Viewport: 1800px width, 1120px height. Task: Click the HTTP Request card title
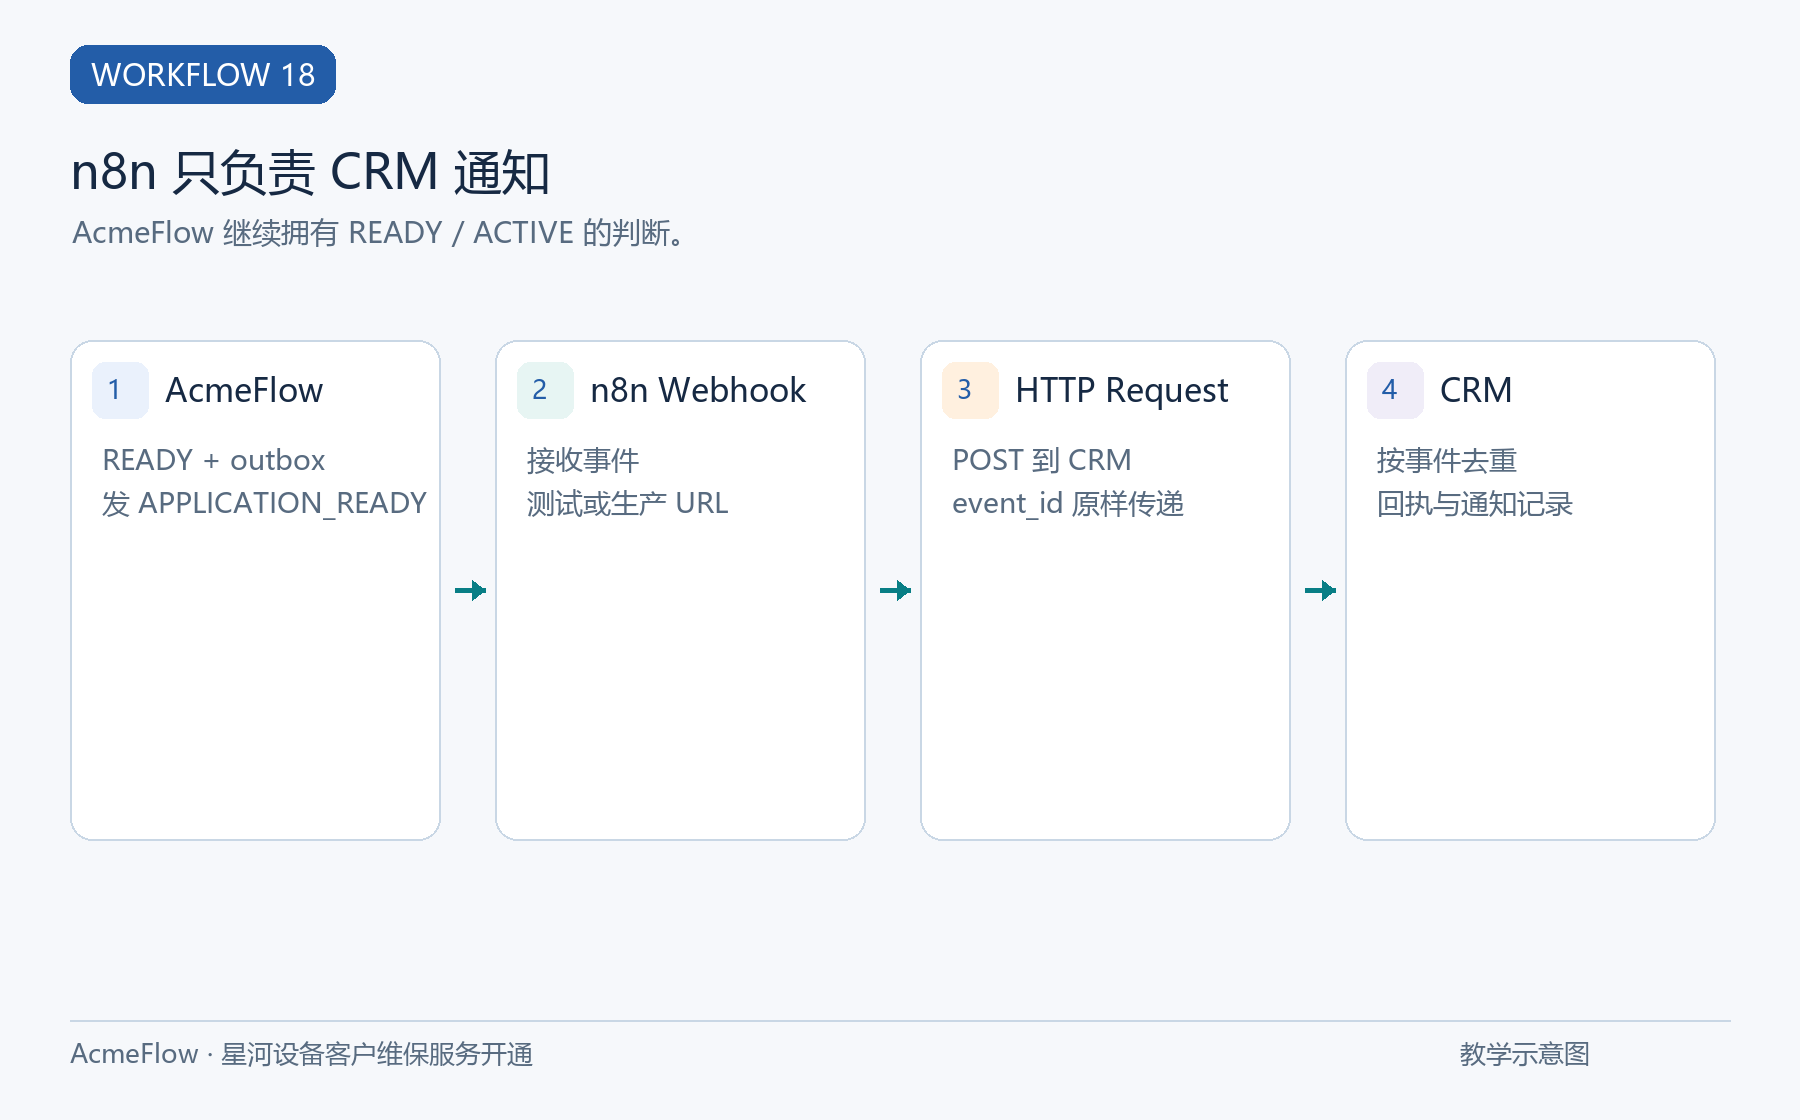(1121, 390)
